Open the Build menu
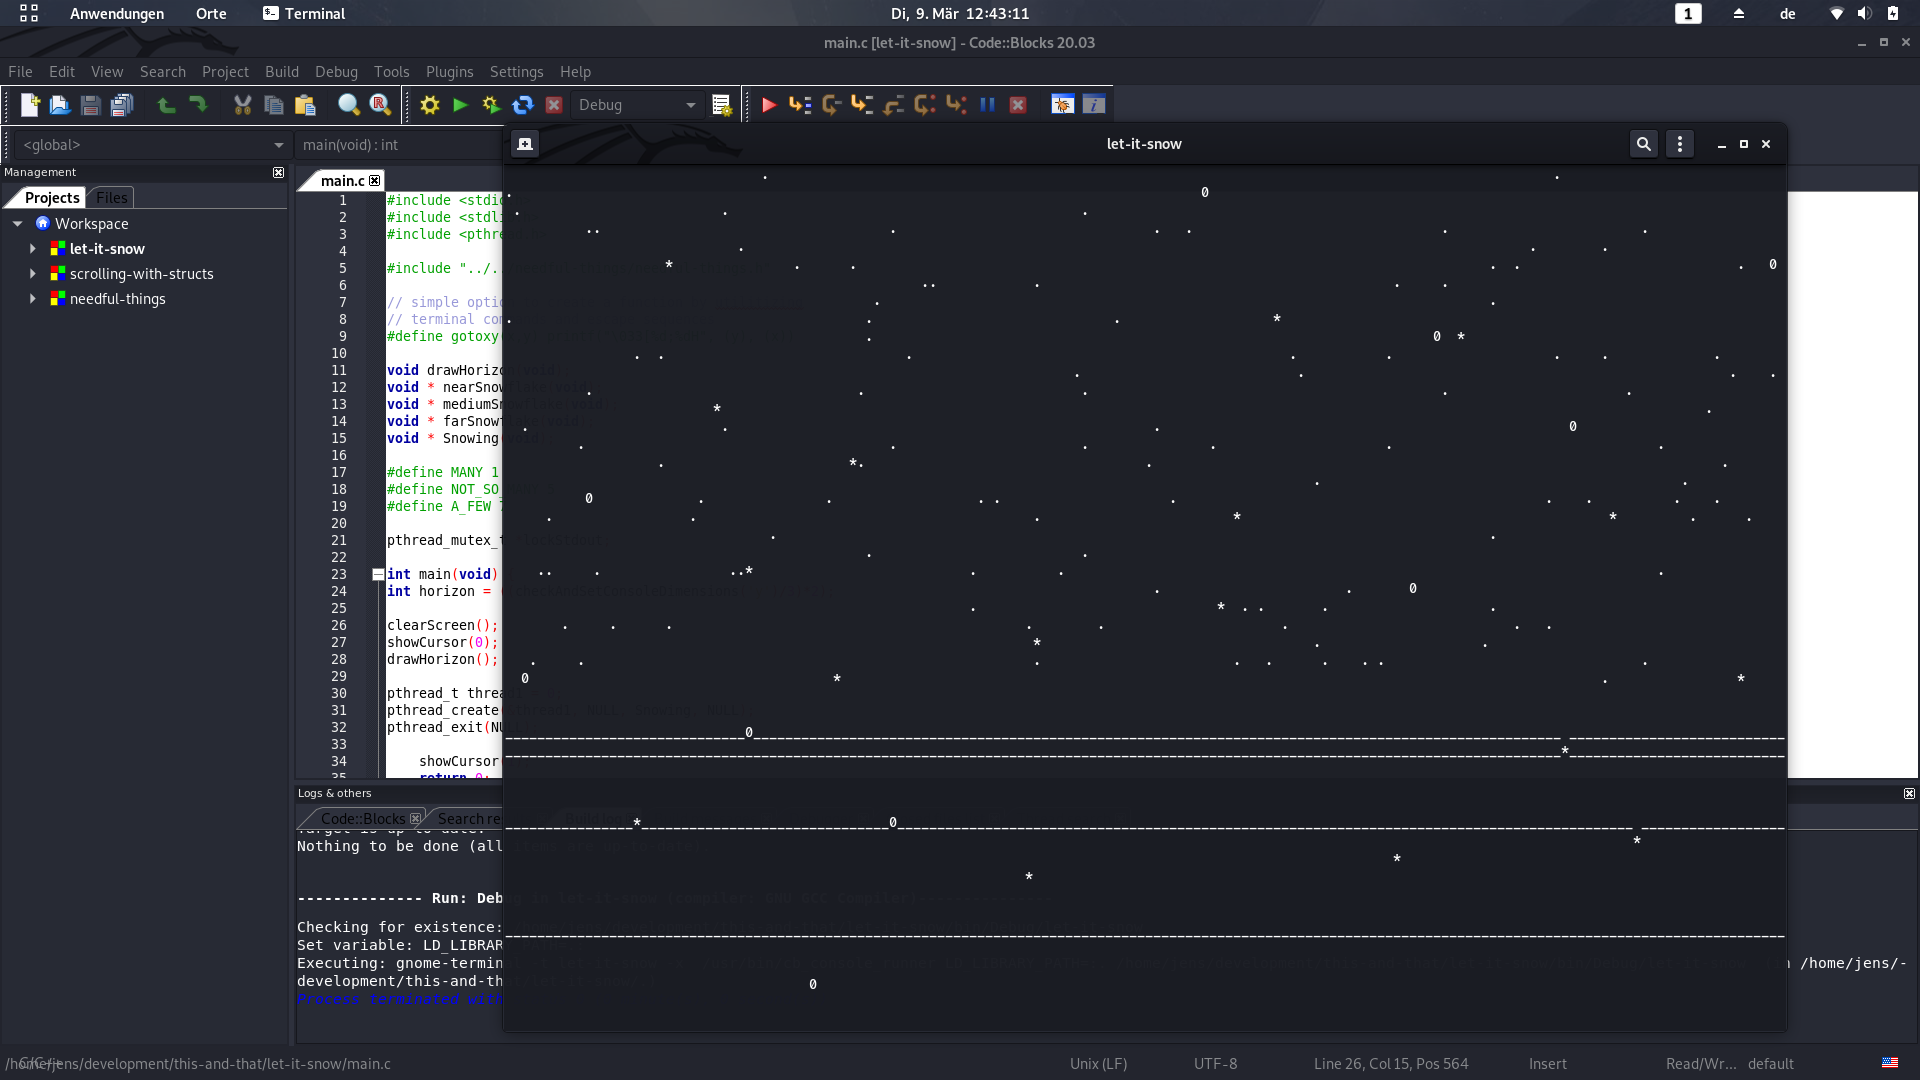Viewport: 1920px width, 1080px height. (282, 72)
